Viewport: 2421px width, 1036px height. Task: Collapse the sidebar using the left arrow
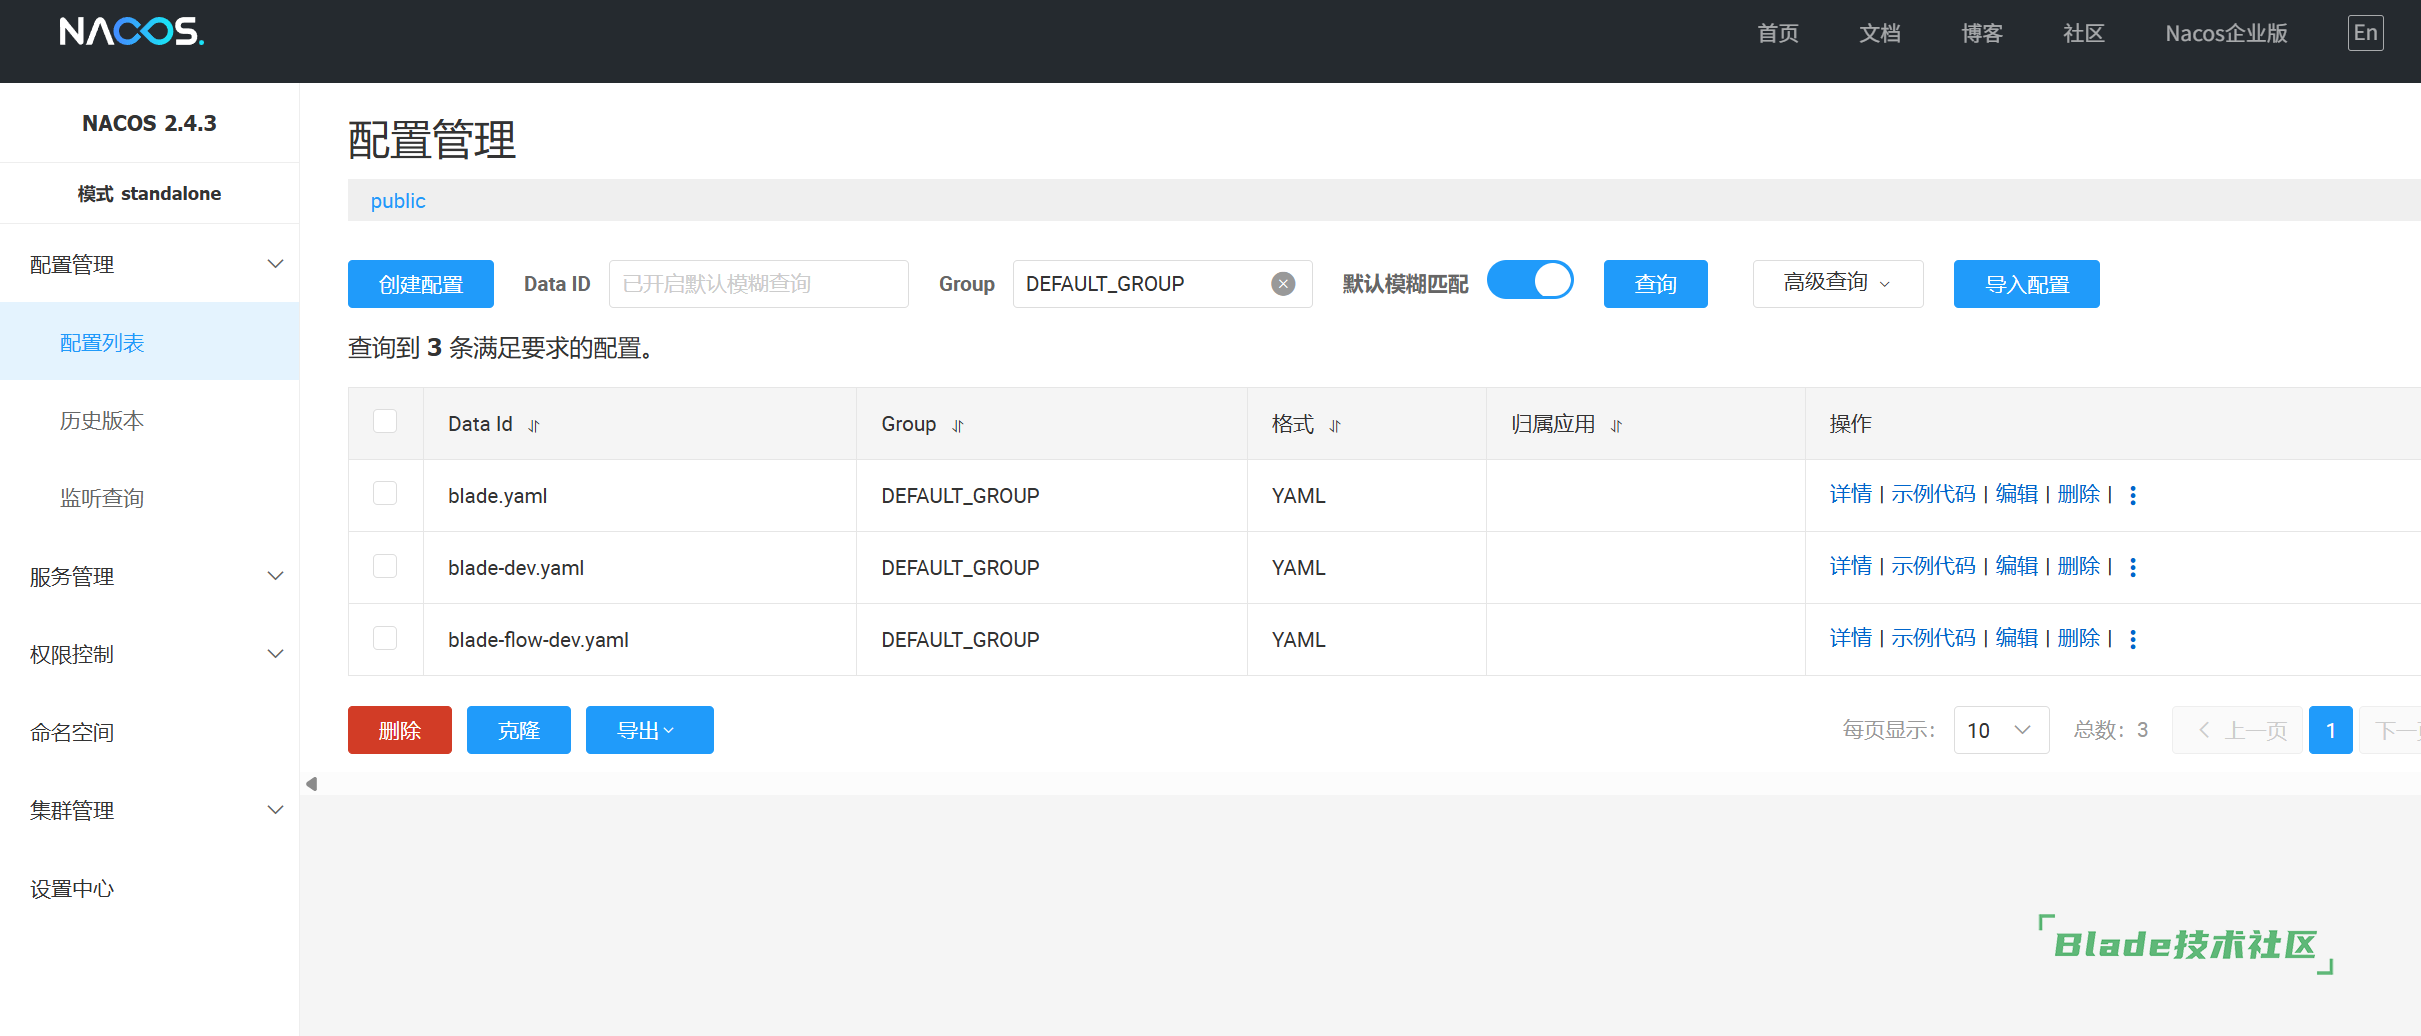tap(312, 784)
